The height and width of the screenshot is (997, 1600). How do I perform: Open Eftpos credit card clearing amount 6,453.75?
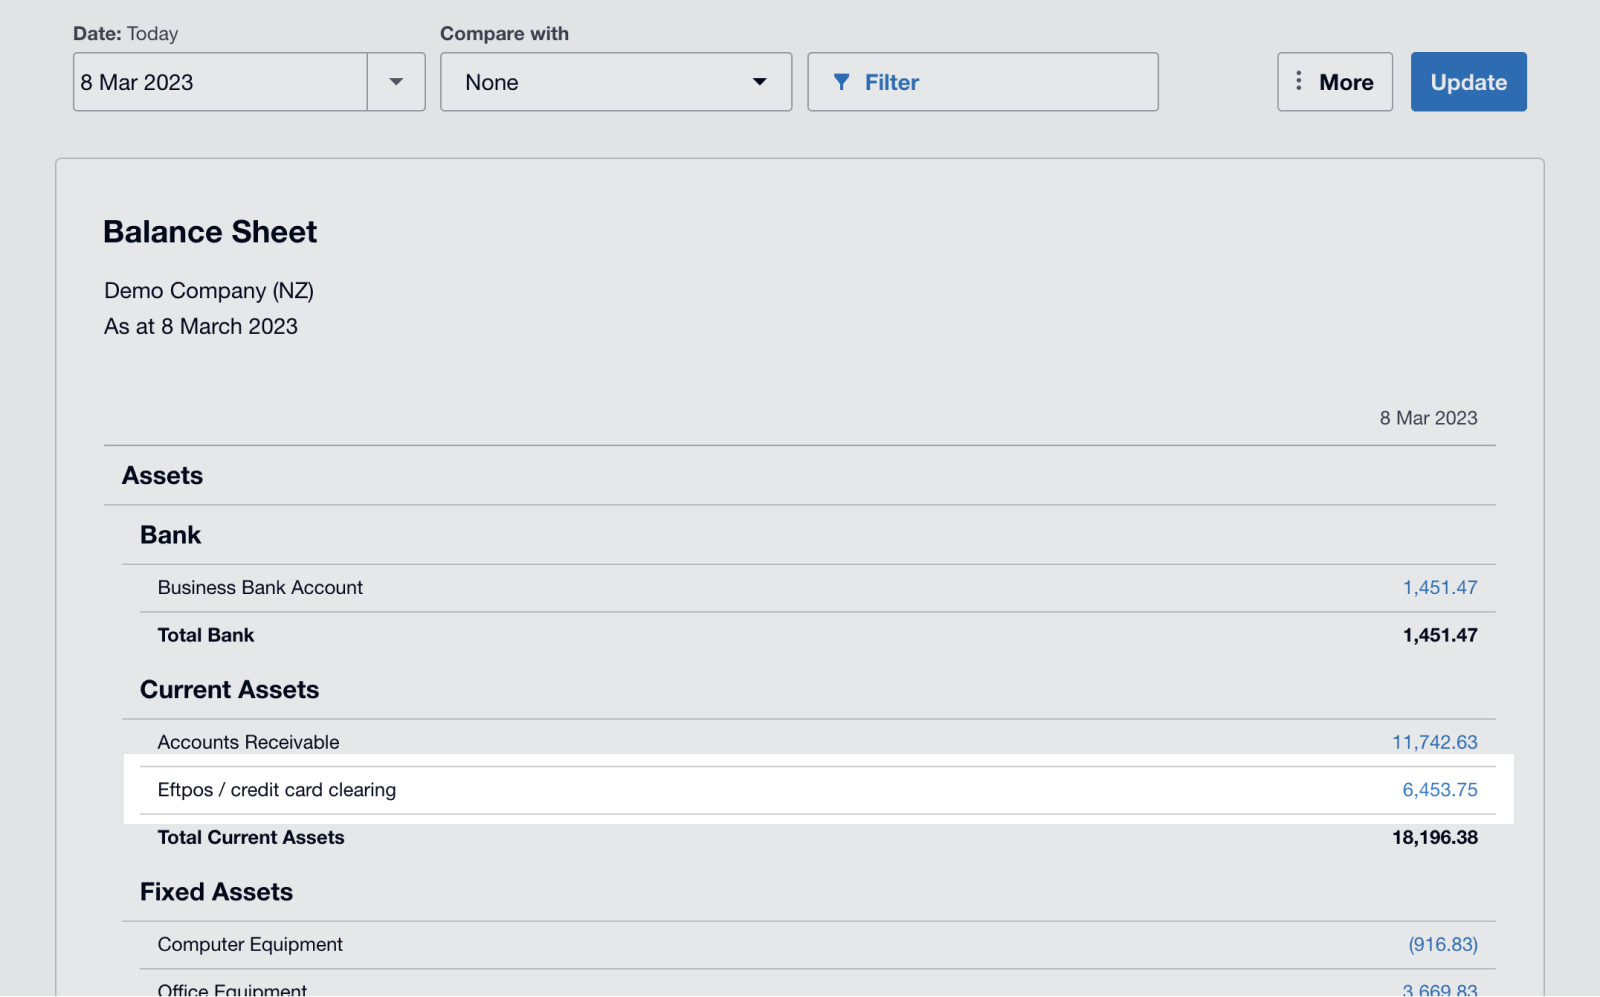pyautogui.click(x=1440, y=789)
